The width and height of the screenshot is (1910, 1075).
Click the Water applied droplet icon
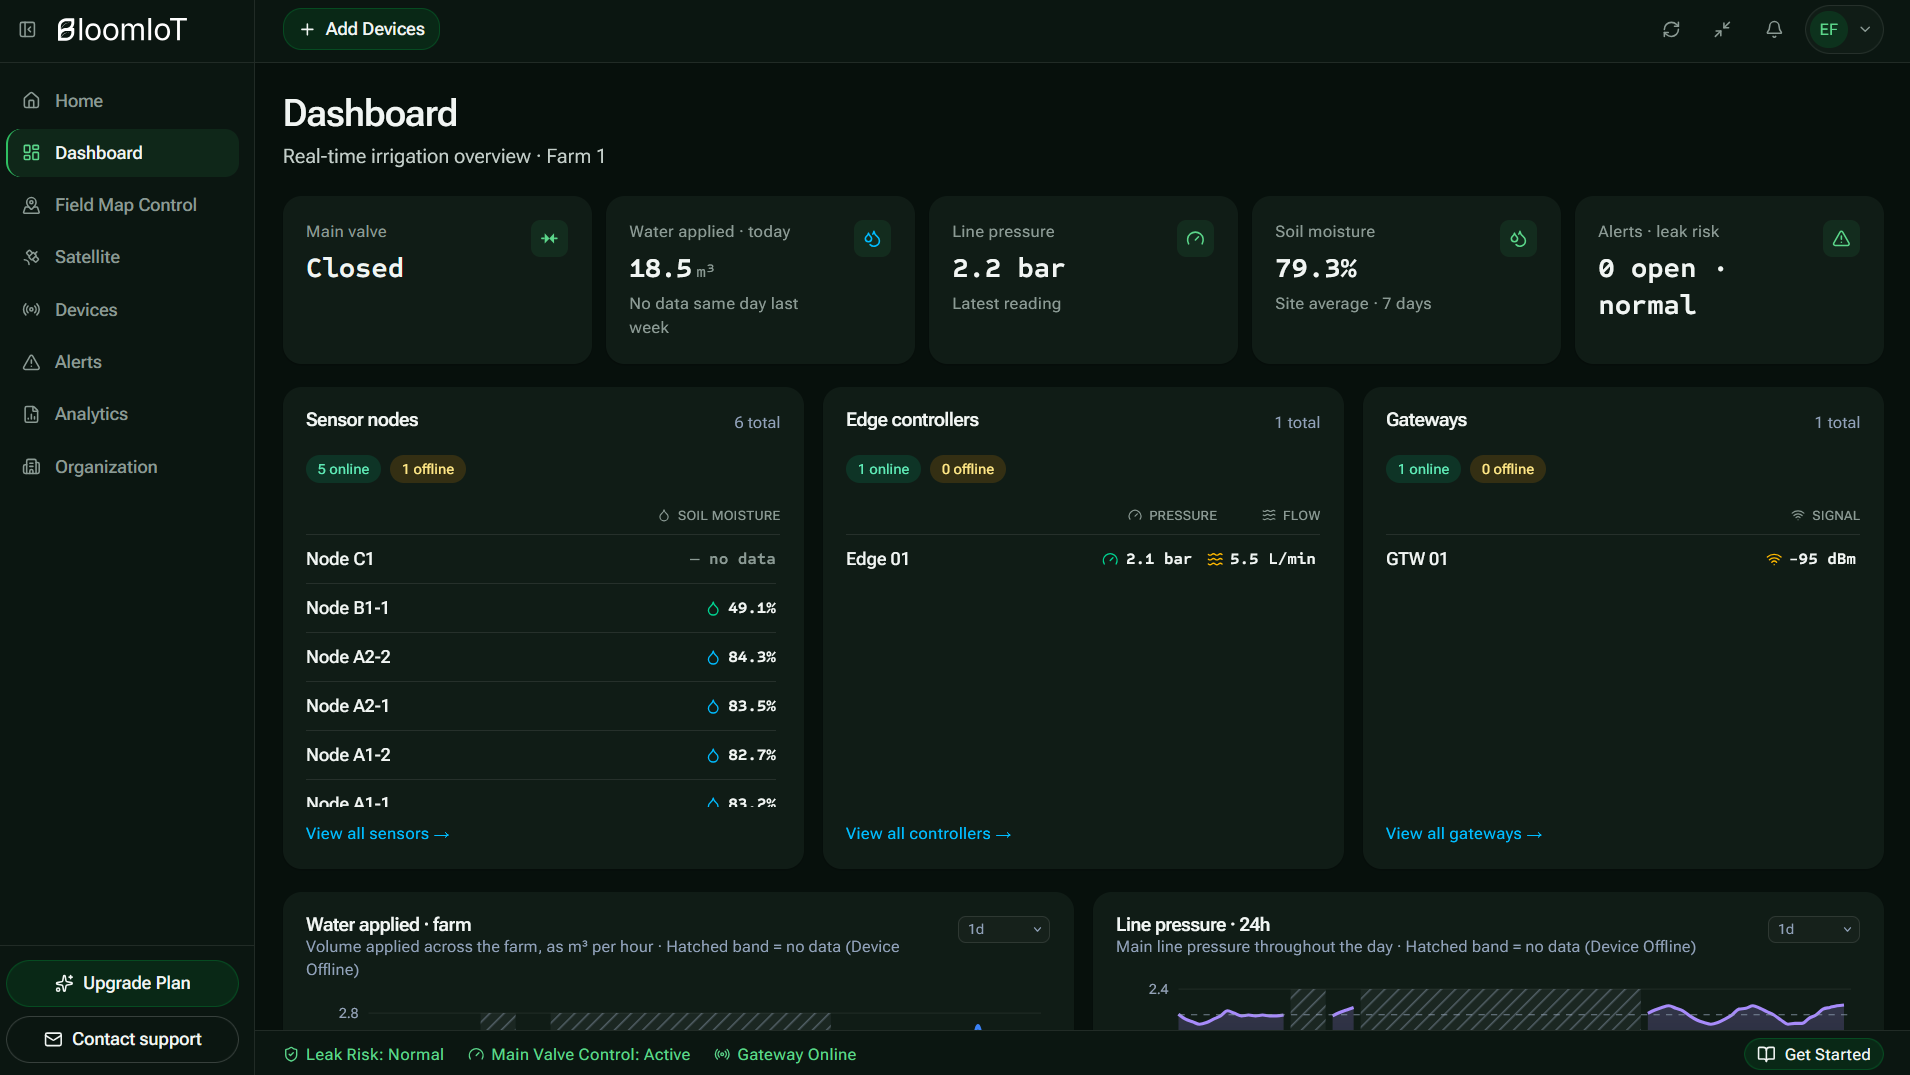[872, 239]
